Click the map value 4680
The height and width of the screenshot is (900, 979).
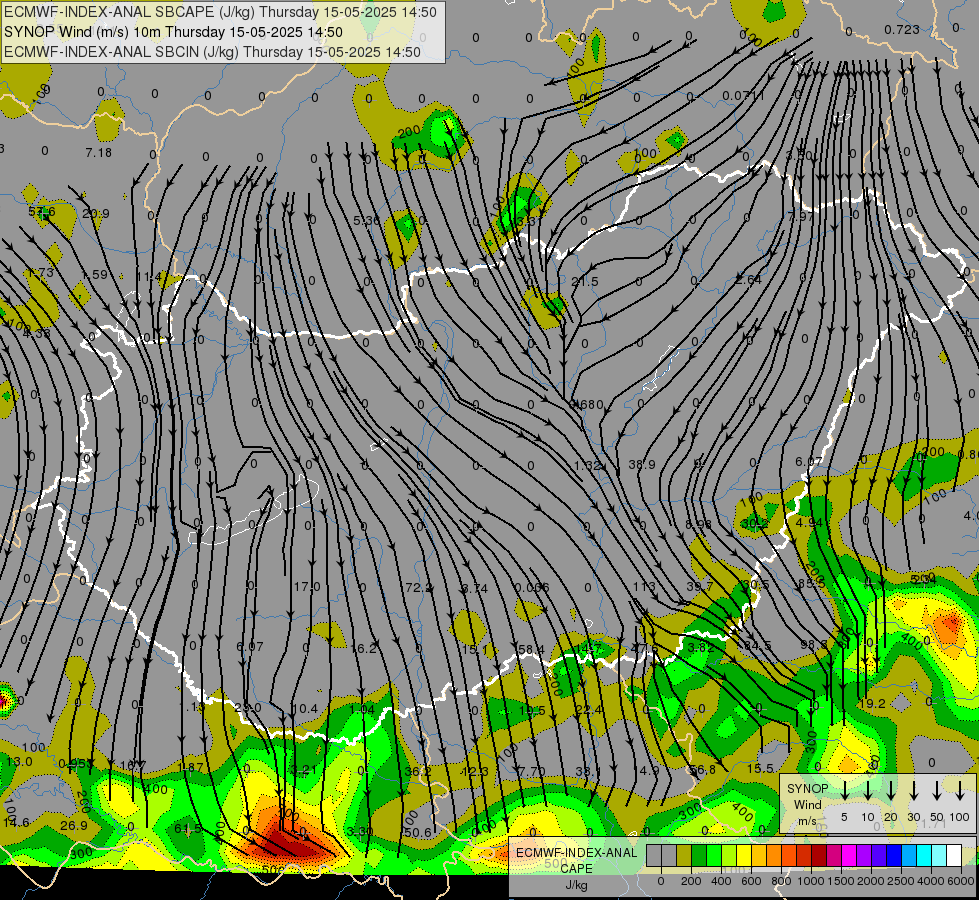click(587, 404)
